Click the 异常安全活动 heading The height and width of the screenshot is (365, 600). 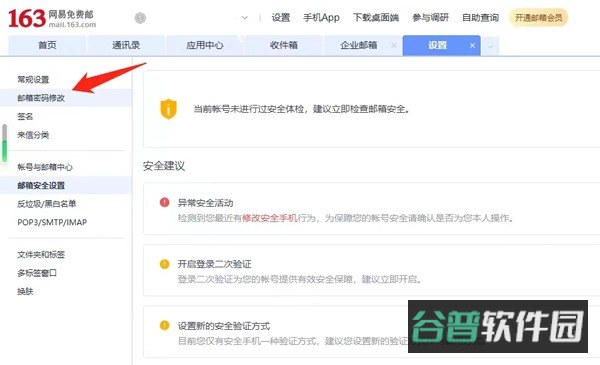click(205, 203)
